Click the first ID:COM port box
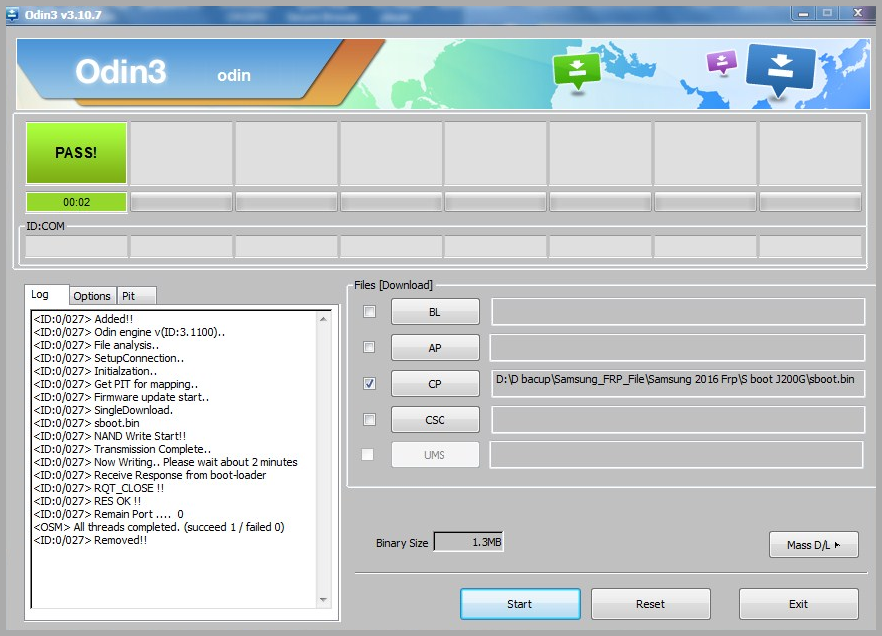Viewport: 882px width, 636px height. 76,246
